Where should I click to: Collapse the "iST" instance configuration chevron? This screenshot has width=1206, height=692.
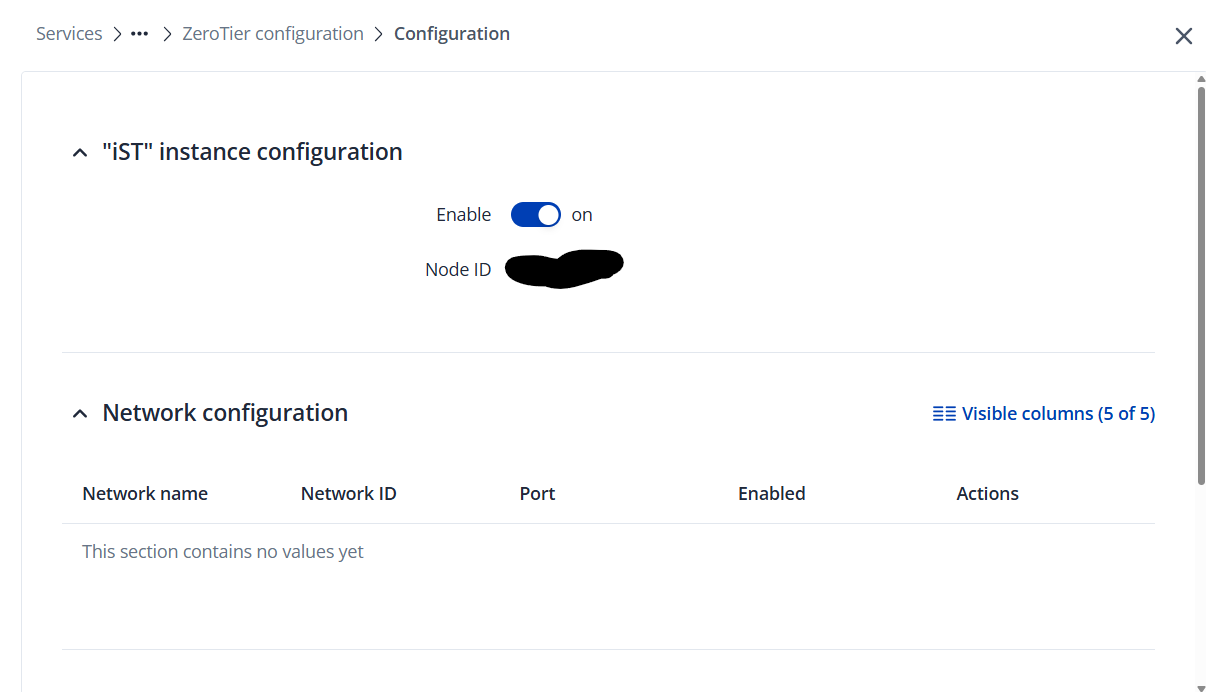[80, 153]
